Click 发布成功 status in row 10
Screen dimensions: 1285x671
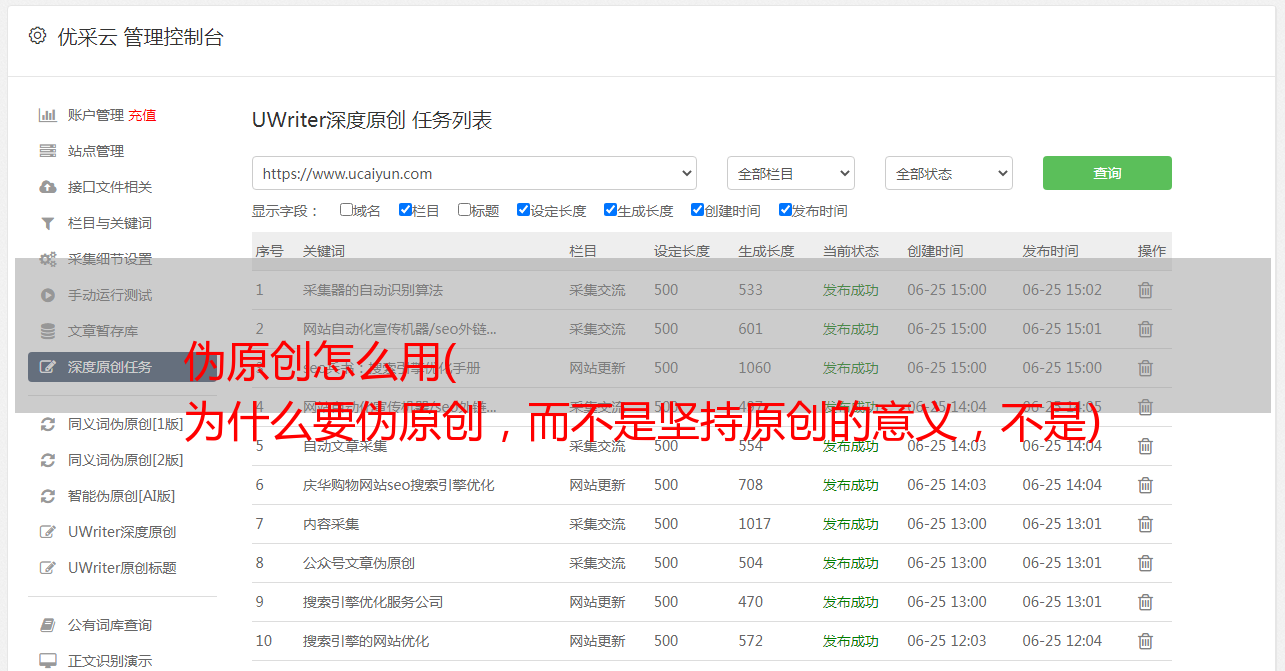tap(851, 641)
